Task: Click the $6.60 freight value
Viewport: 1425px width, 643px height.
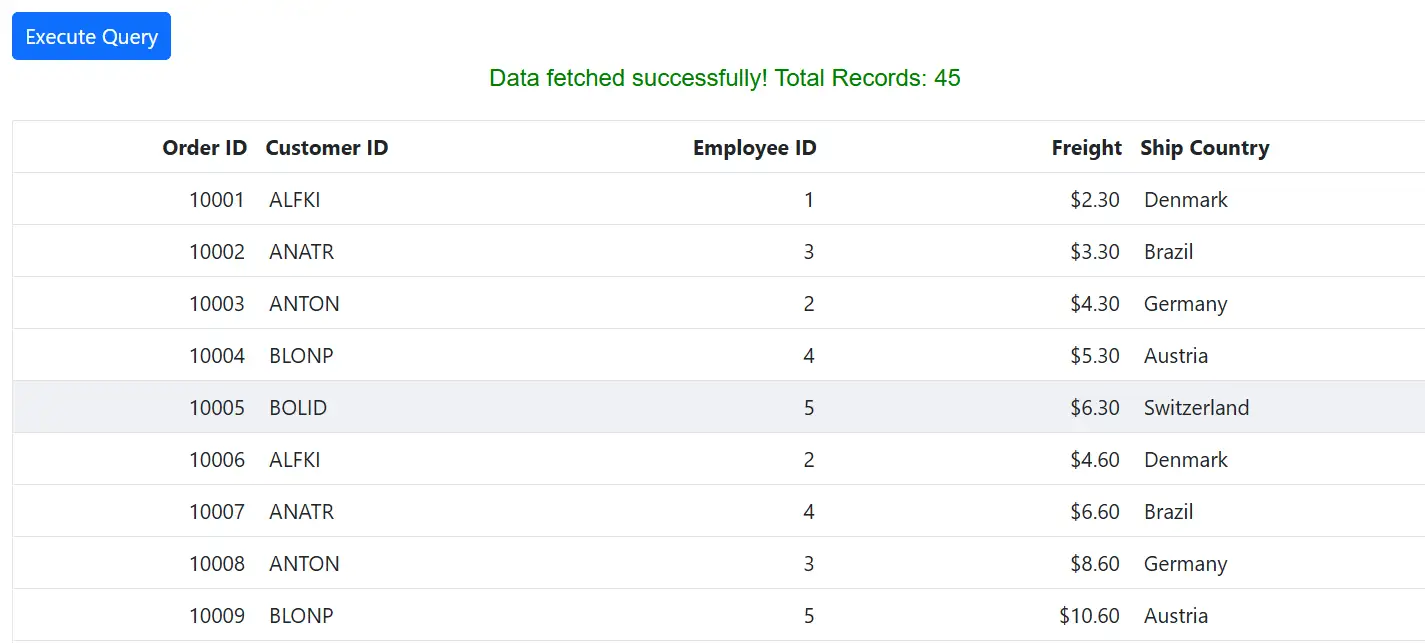Action: 1095,512
